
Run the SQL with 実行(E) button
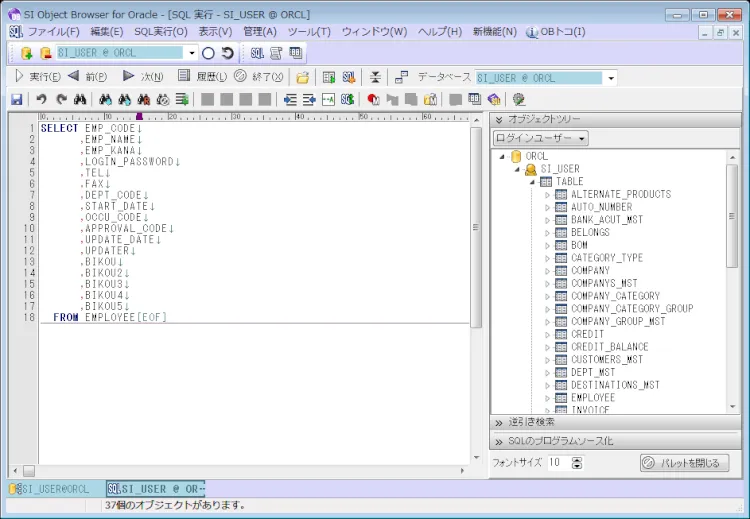[37, 77]
